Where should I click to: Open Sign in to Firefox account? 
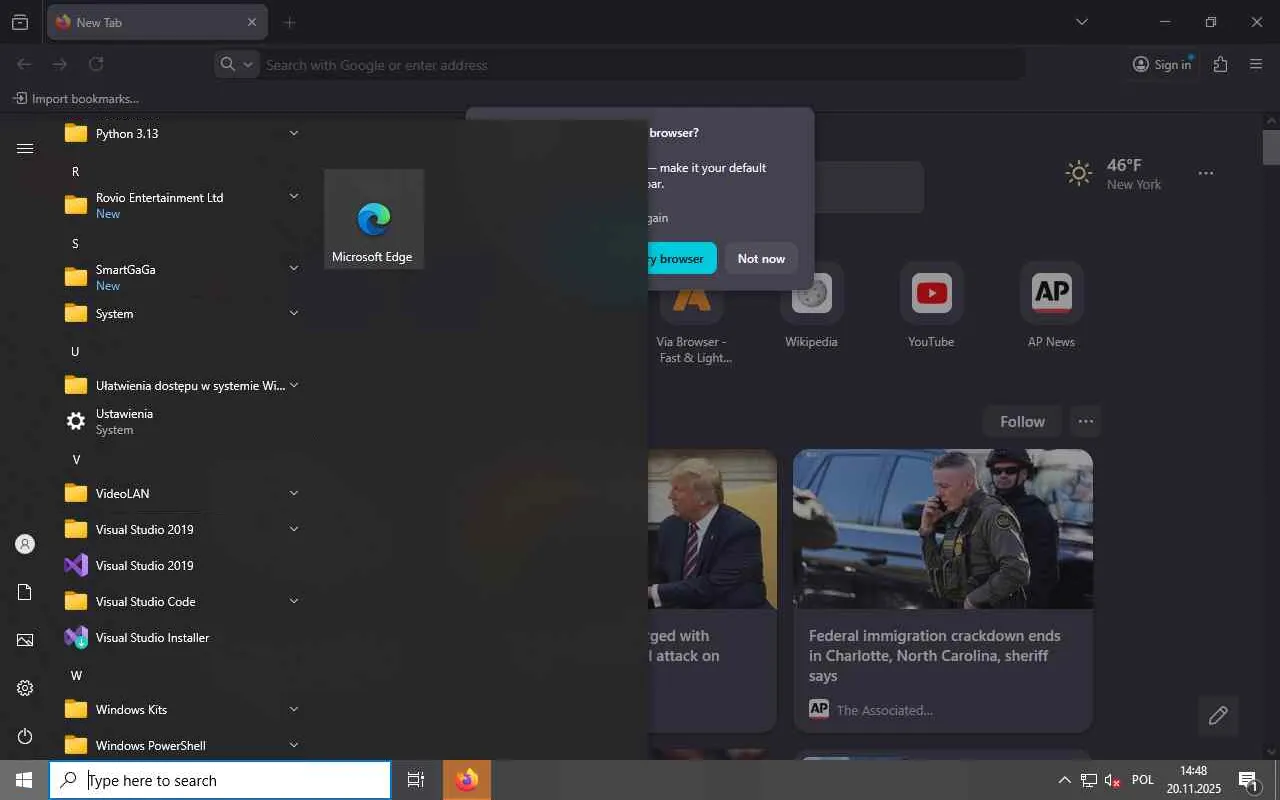click(x=1162, y=64)
